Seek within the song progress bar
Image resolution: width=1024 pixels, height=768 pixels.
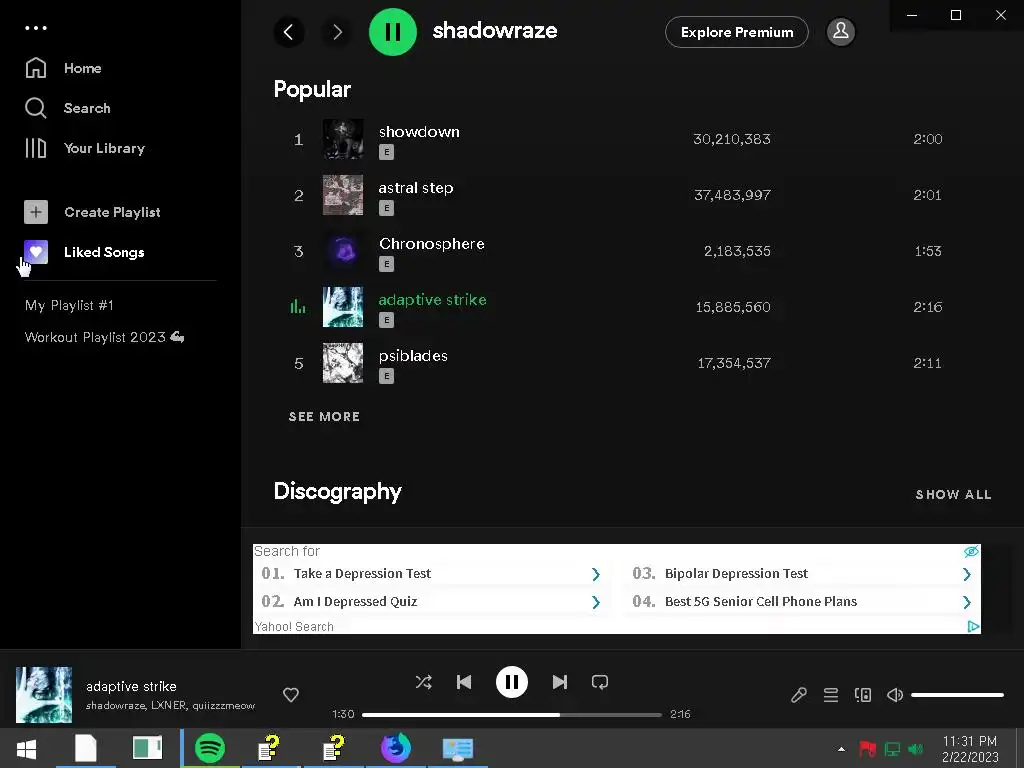tap(511, 714)
